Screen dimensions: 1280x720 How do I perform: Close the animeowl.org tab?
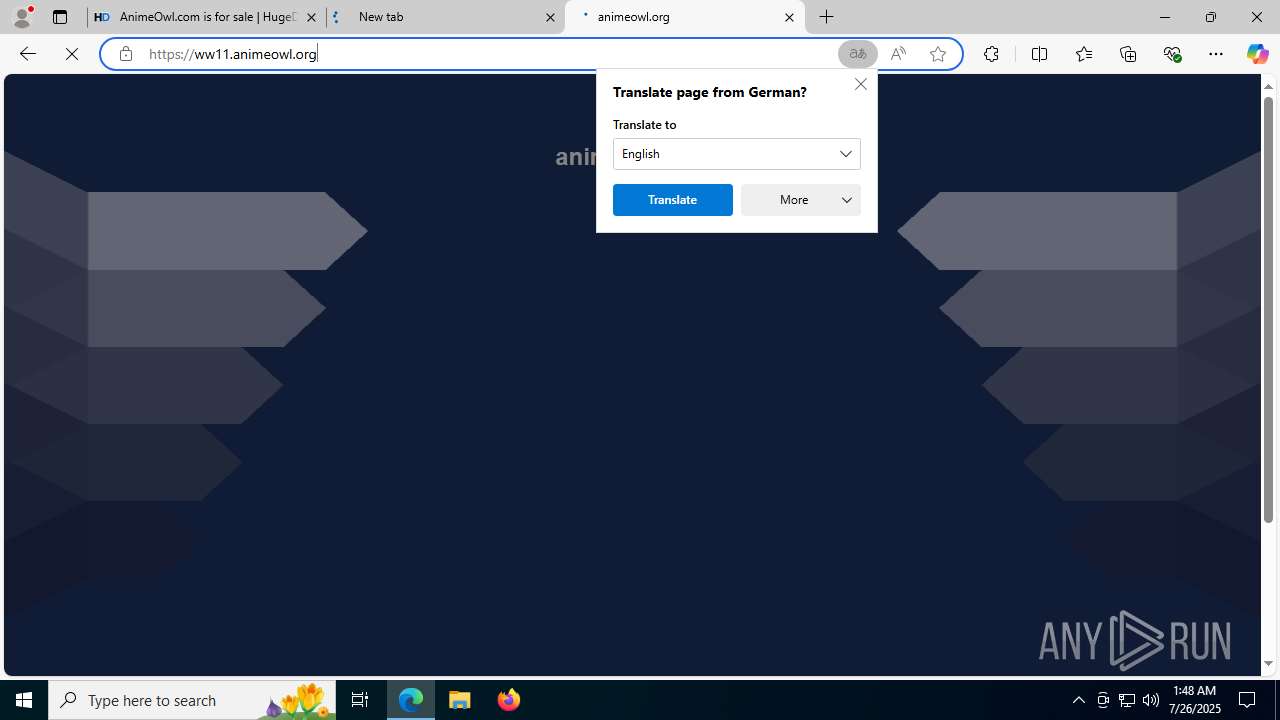789,17
